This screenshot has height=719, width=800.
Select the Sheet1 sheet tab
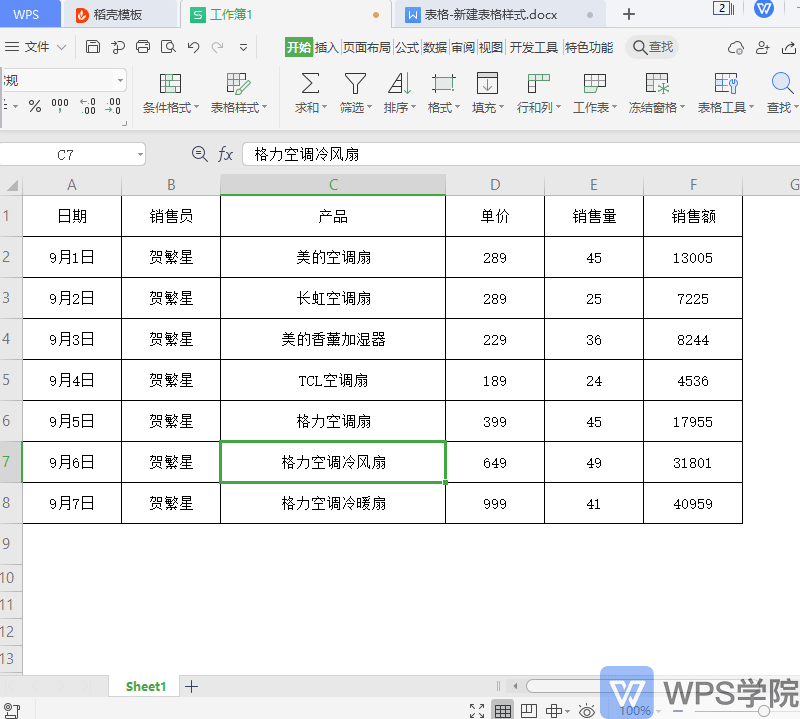click(146, 686)
